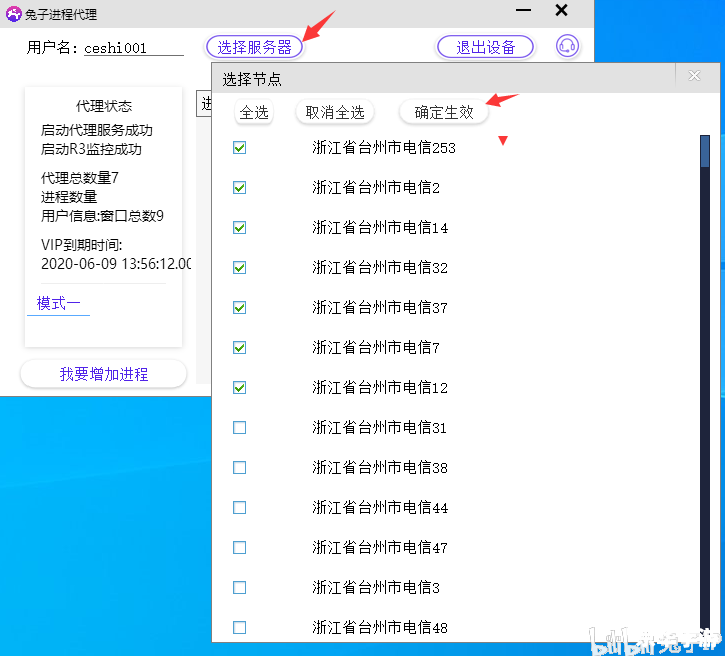Tick the checkbox for 浙江省台州市电信3

240,588
